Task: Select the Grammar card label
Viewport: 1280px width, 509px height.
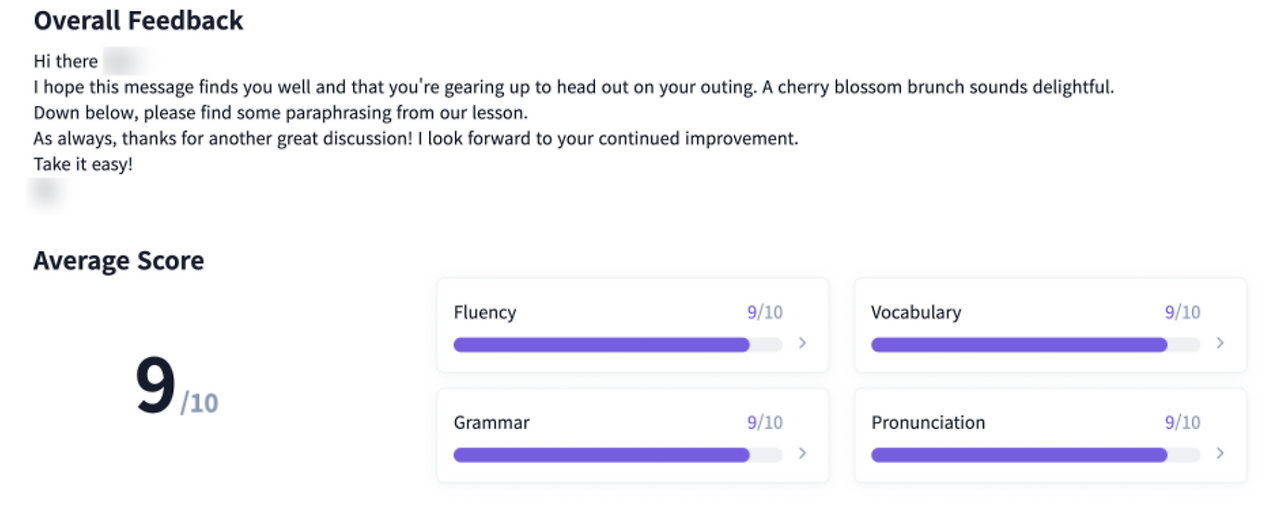Action: click(x=491, y=422)
